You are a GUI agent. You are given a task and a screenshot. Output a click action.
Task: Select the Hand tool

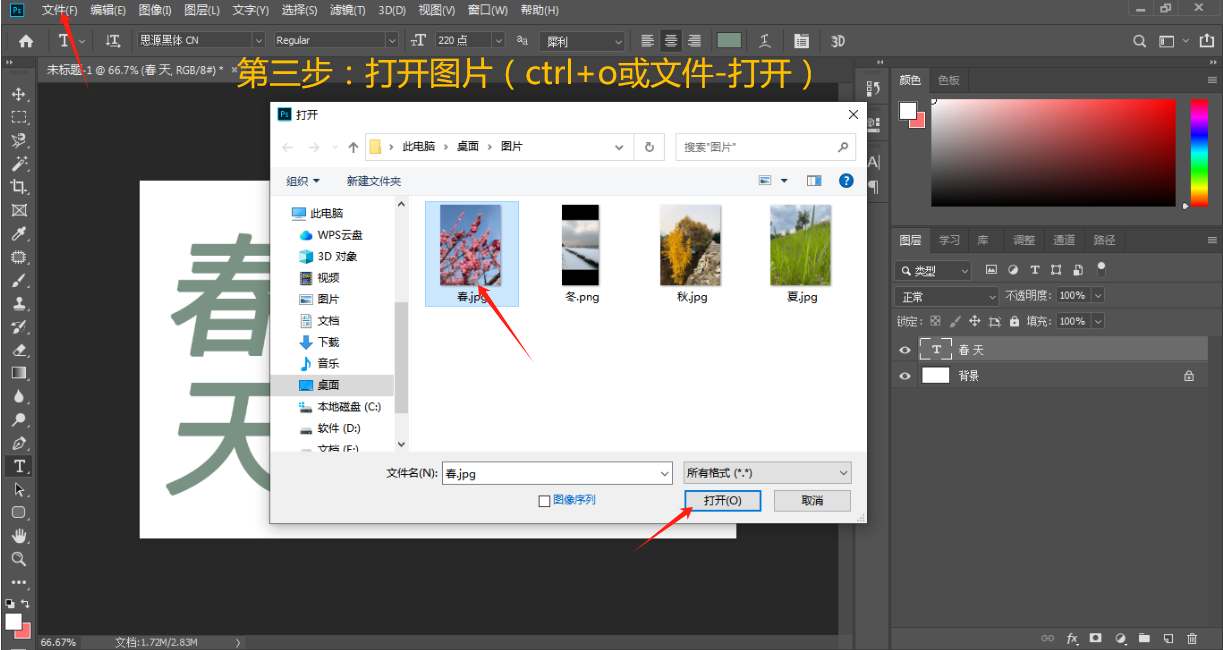point(18,536)
